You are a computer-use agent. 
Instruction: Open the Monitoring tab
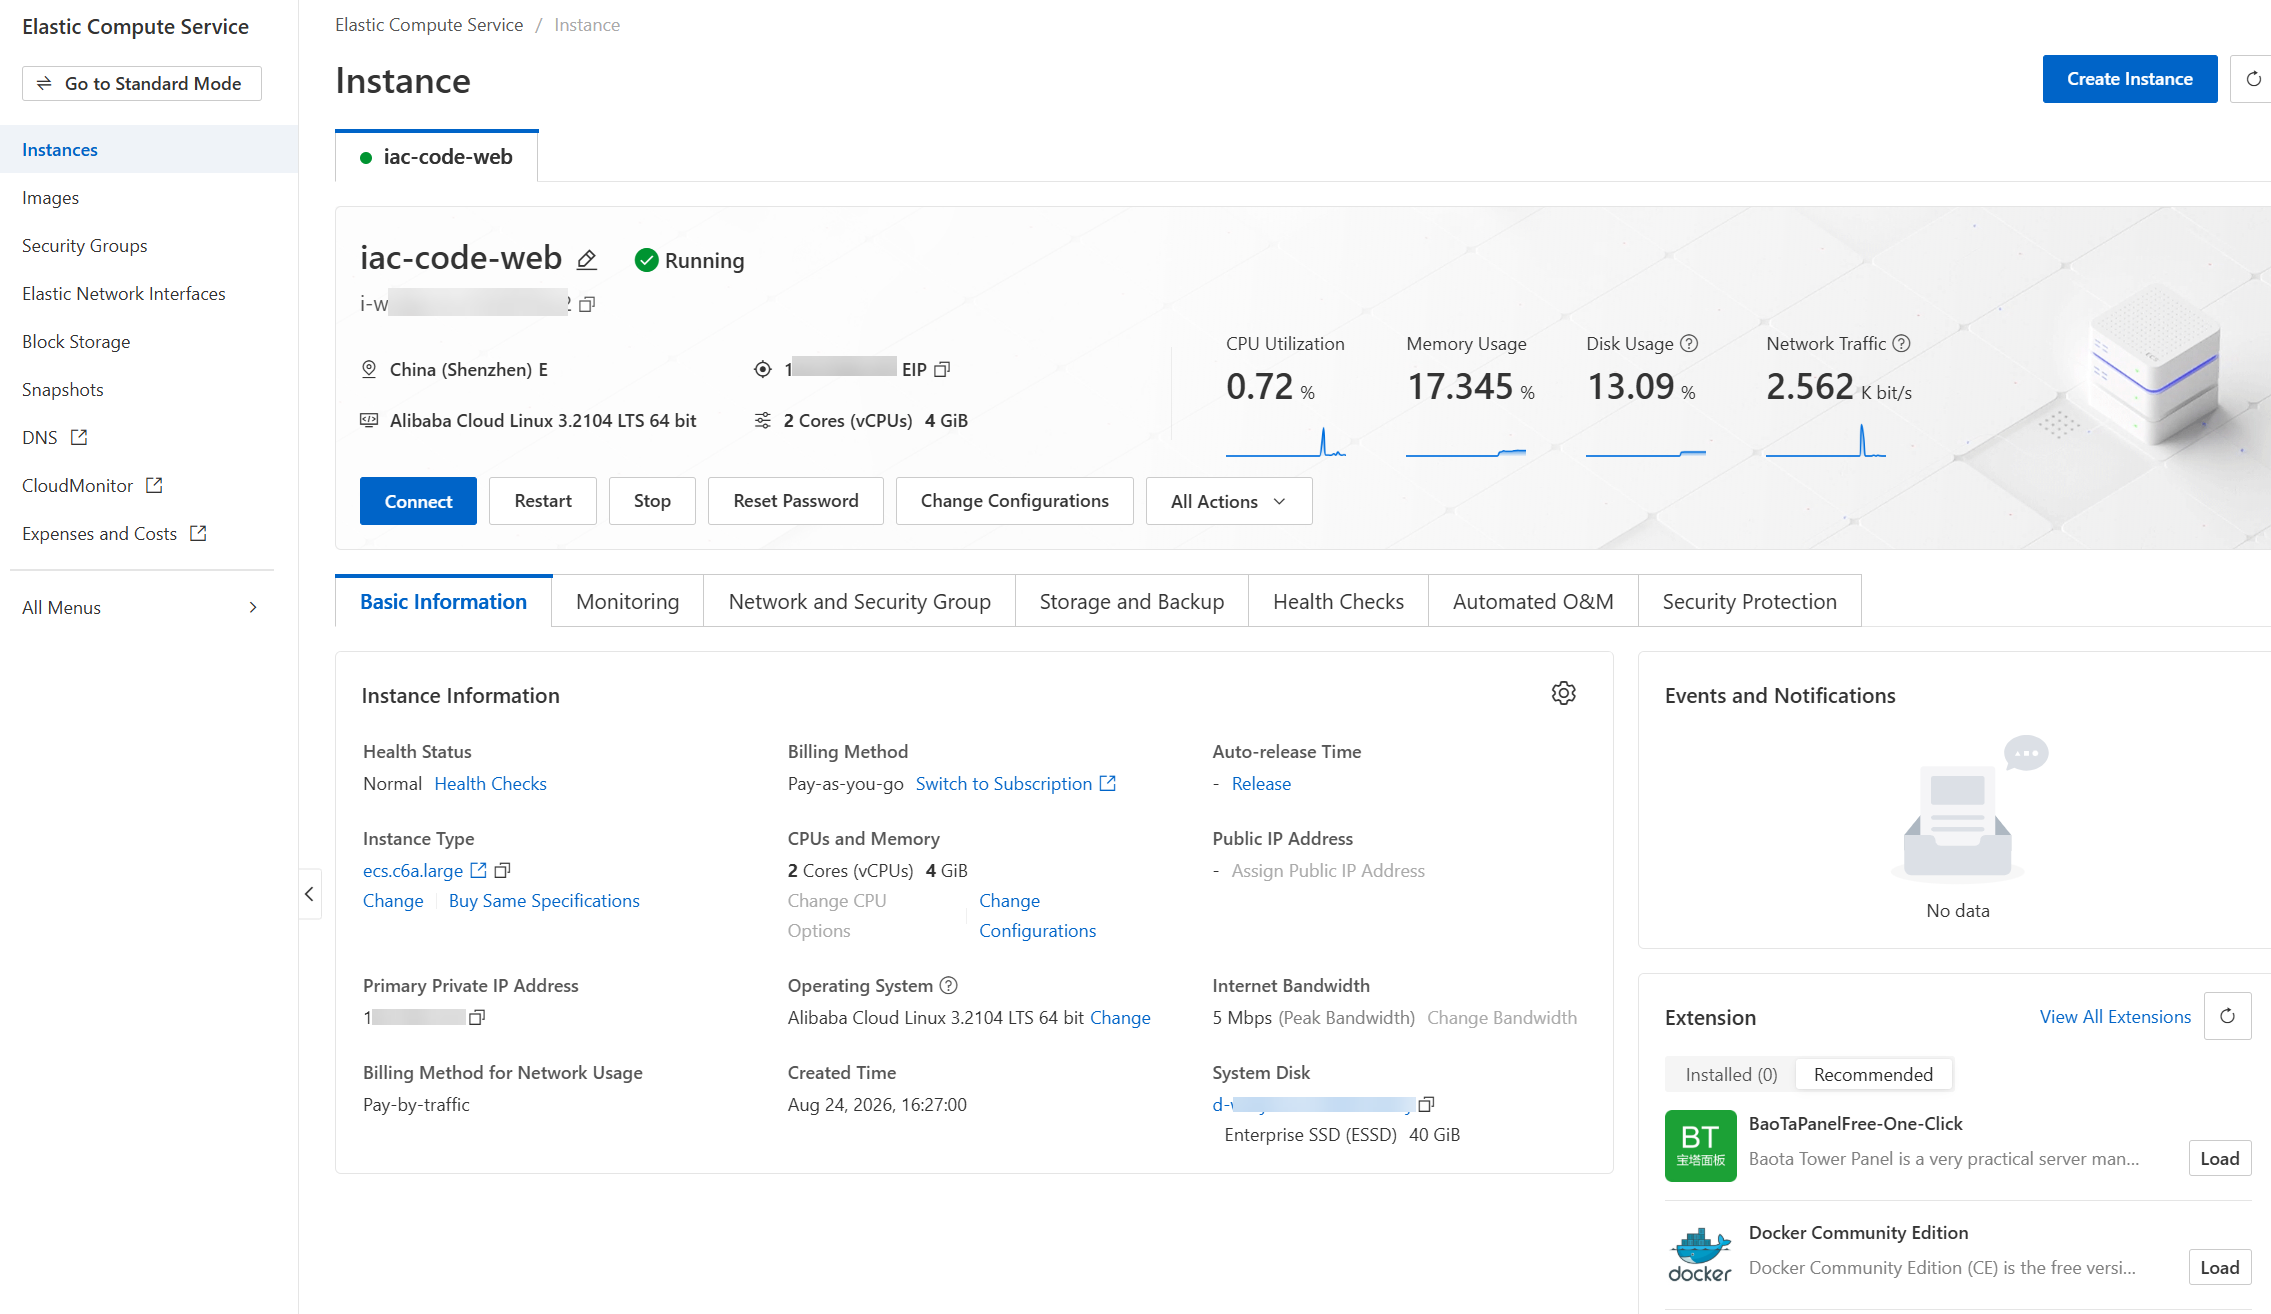(x=628, y=602)
